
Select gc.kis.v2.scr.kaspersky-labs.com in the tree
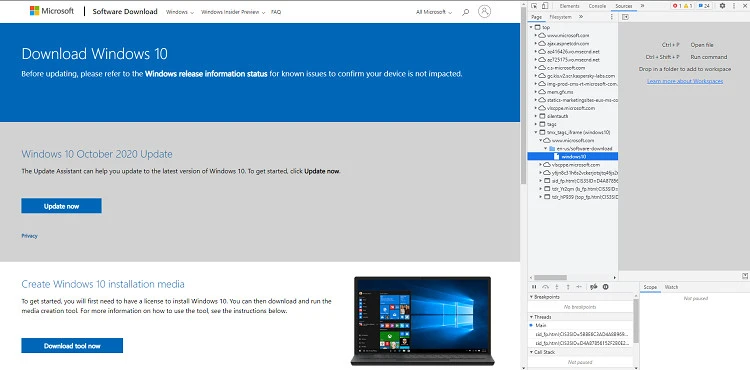pos(581,76)
